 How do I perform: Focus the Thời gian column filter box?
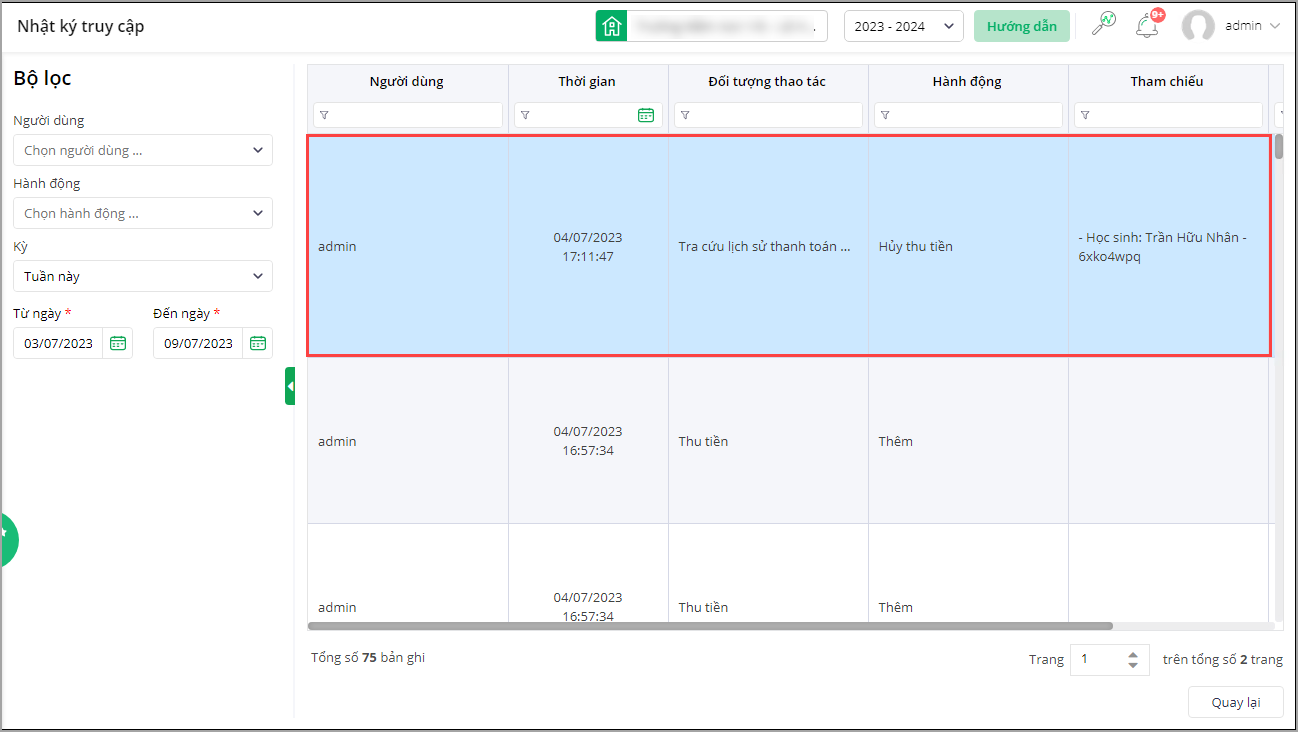[588, 115]
